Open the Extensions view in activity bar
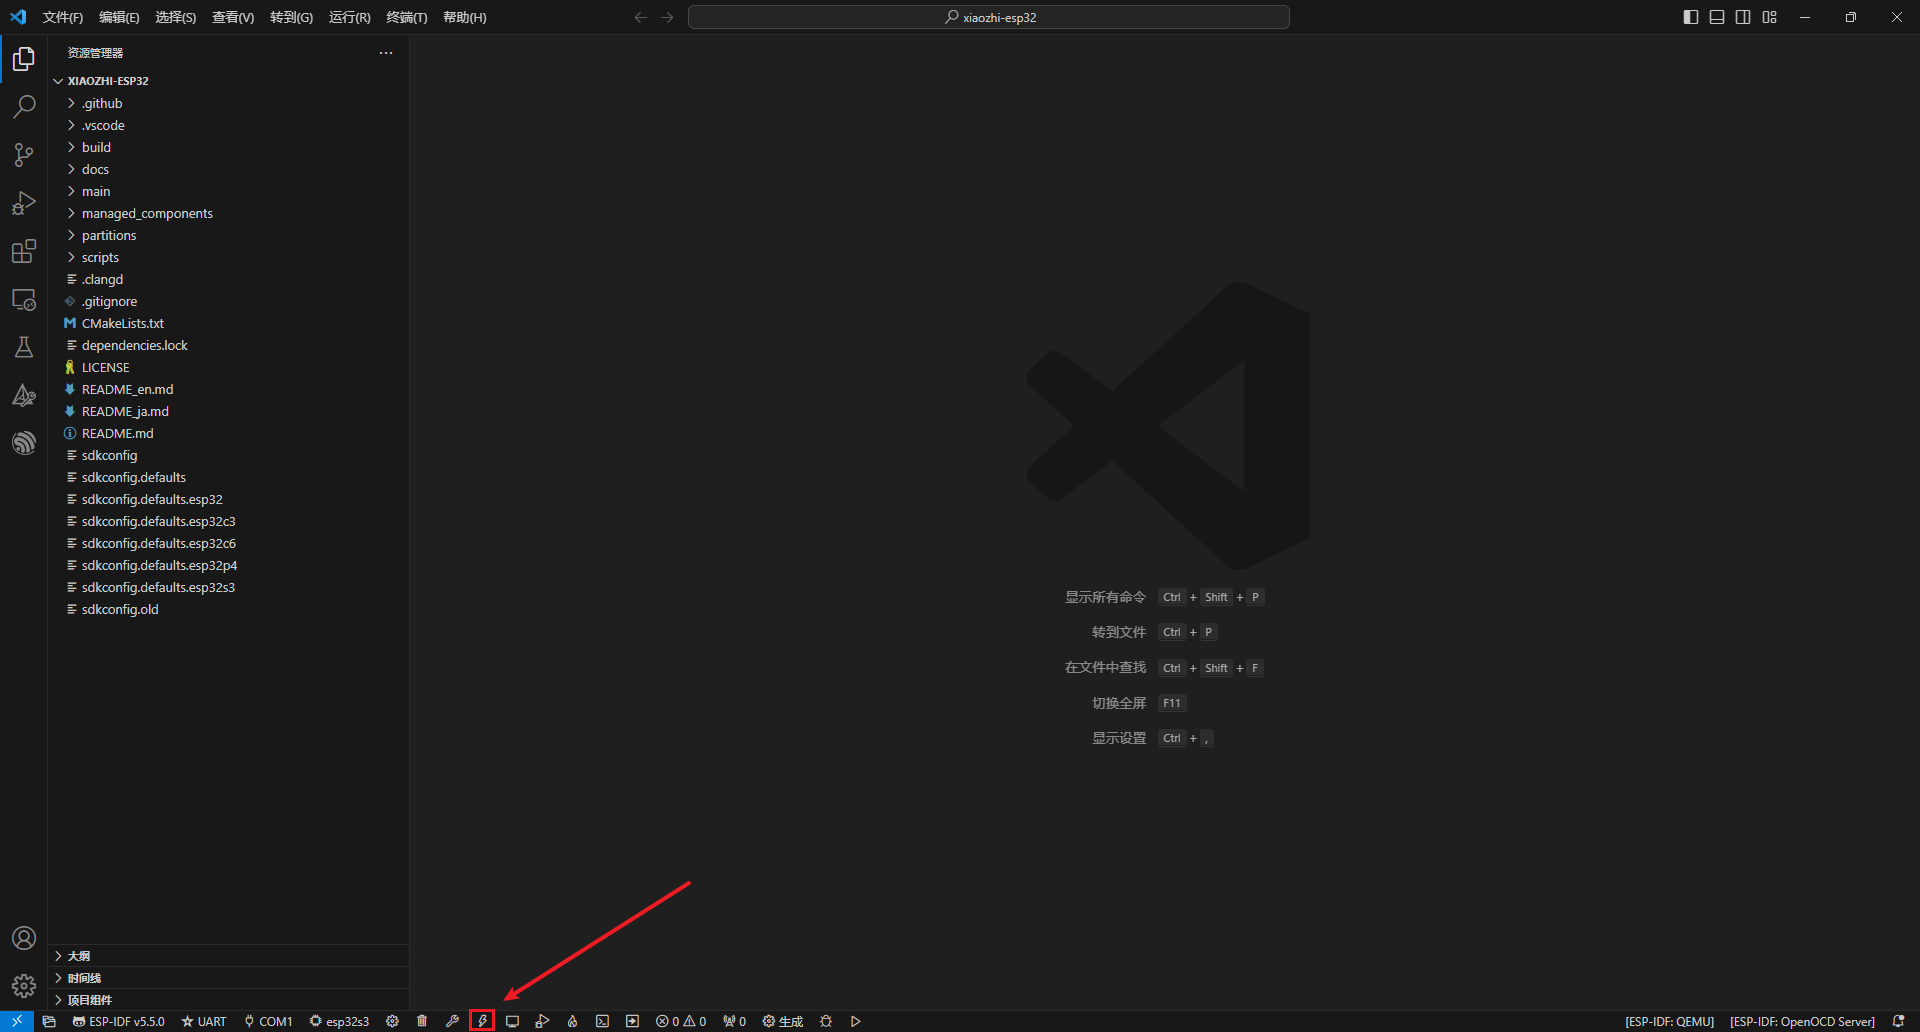Image resolution: width=1920 pixels, height=1032 pixels. tap(24, 251)
